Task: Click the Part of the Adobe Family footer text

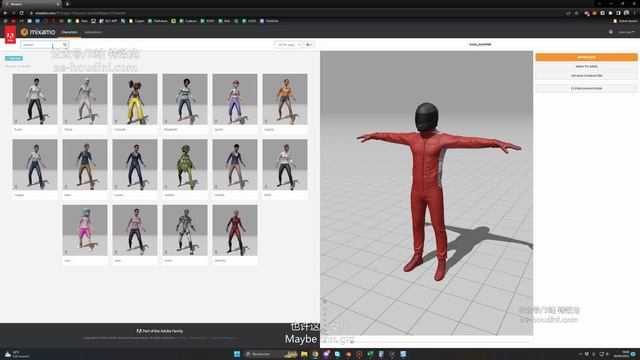Action: [x=160, y=331]
